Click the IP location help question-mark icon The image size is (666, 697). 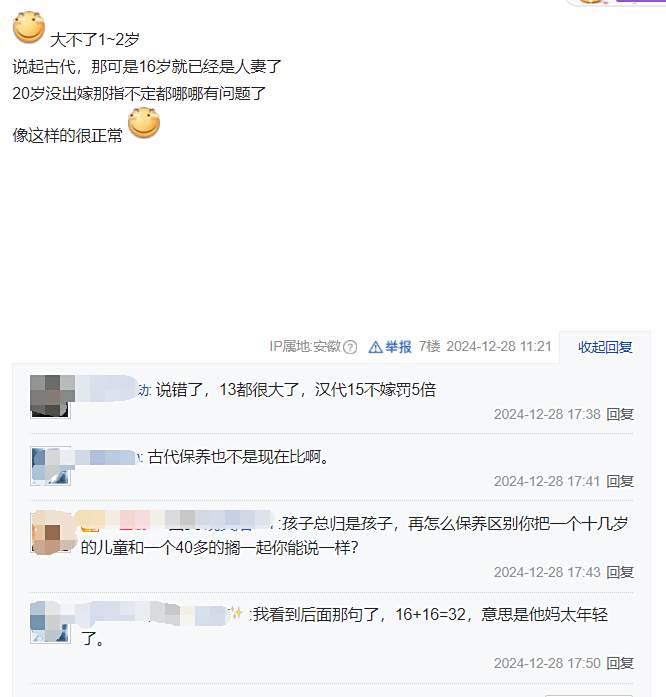[350, 347]
